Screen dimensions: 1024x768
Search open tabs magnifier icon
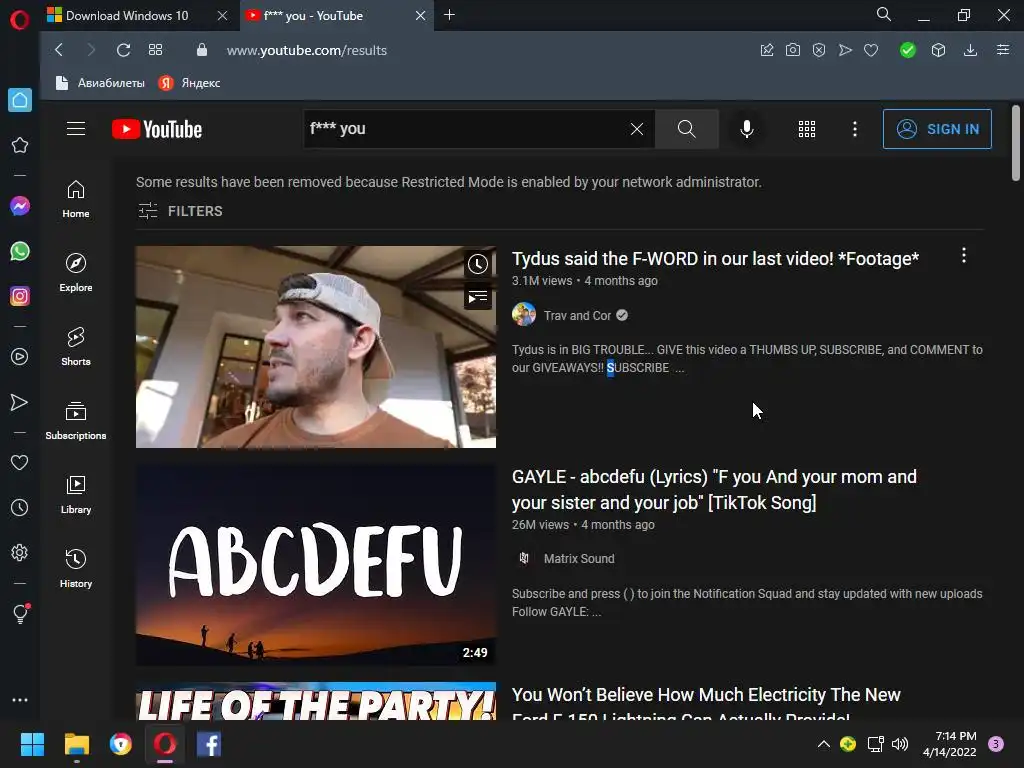point(884,14)
